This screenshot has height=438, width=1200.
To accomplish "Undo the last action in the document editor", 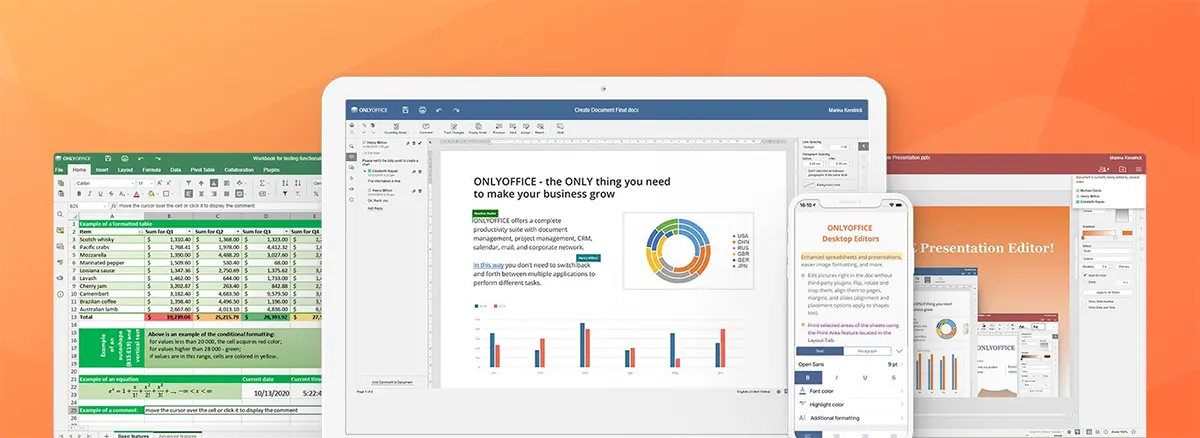I will click(439, 110).
